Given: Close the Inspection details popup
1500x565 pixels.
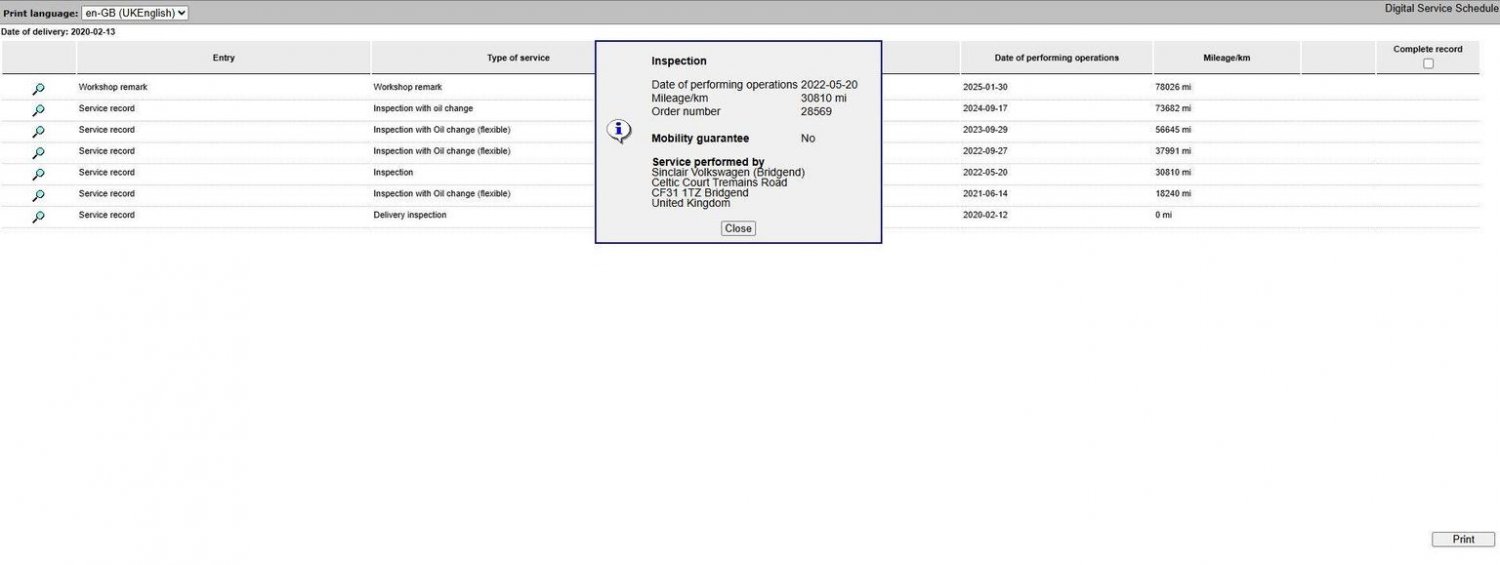Looking at the screenshot, I should point(738,228).
